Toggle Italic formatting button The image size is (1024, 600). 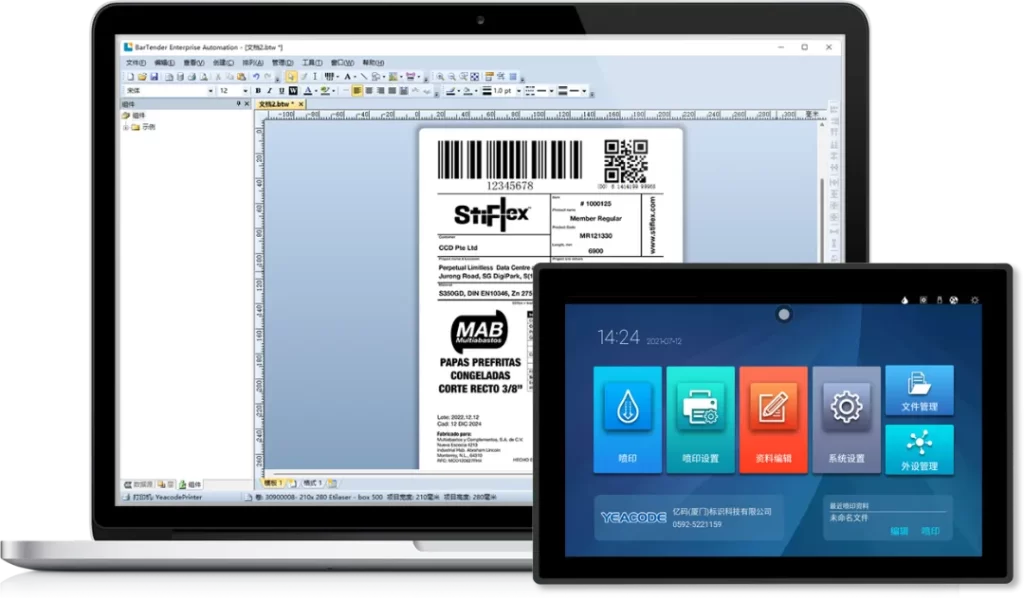(269, 90)
